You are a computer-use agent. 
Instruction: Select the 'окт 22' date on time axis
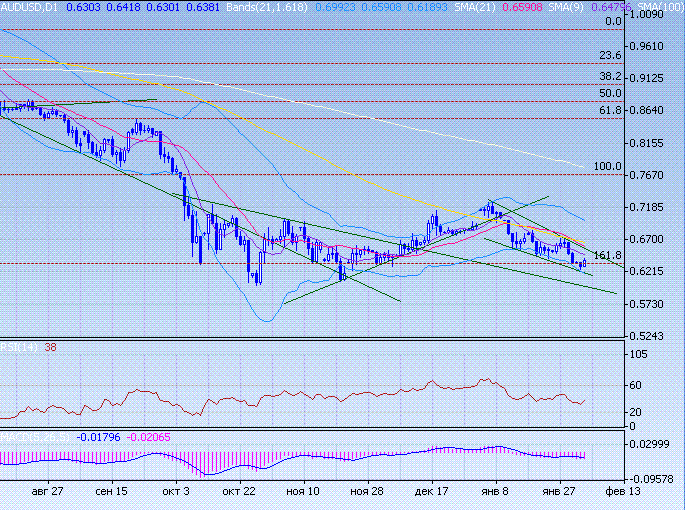point(242,492)
